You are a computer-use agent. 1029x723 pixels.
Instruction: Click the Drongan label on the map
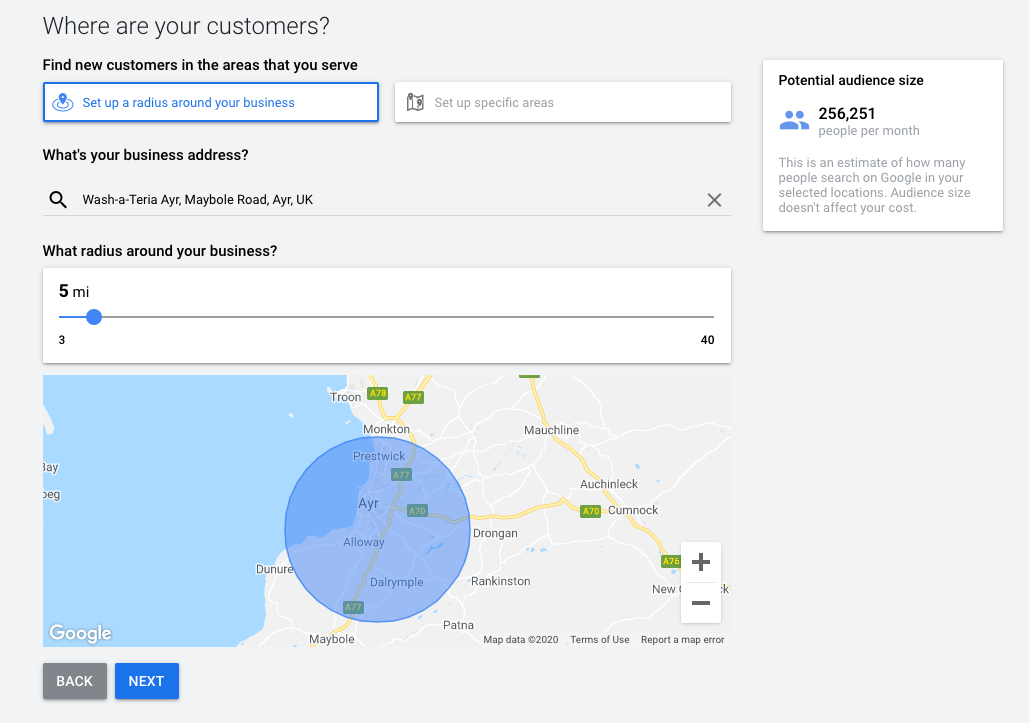[x=495, y=533]
